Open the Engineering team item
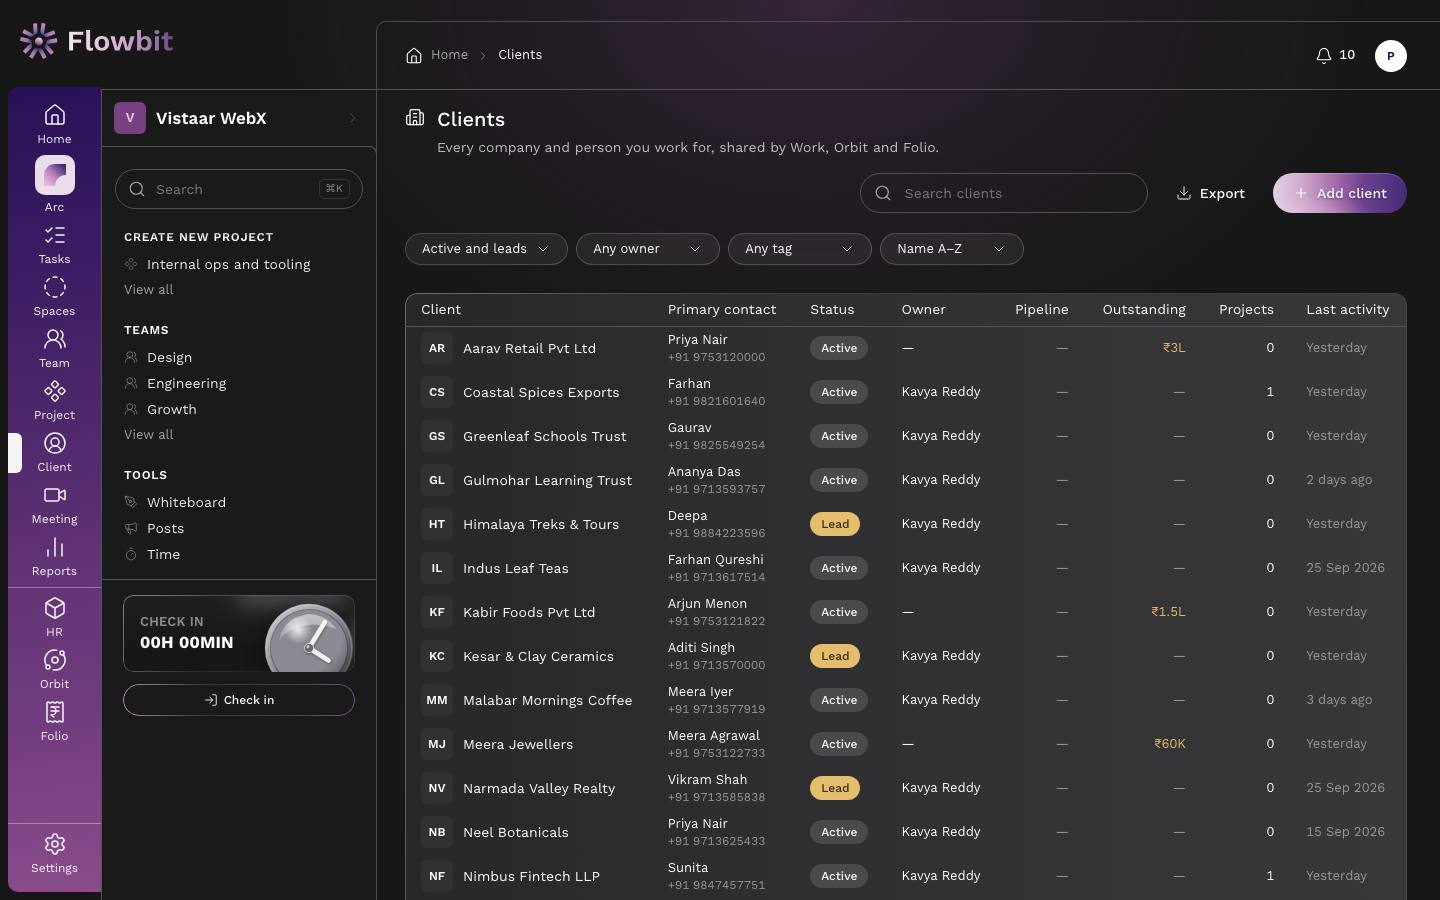1440x900 pixels. pyautogui.click(x=186, y=383)
